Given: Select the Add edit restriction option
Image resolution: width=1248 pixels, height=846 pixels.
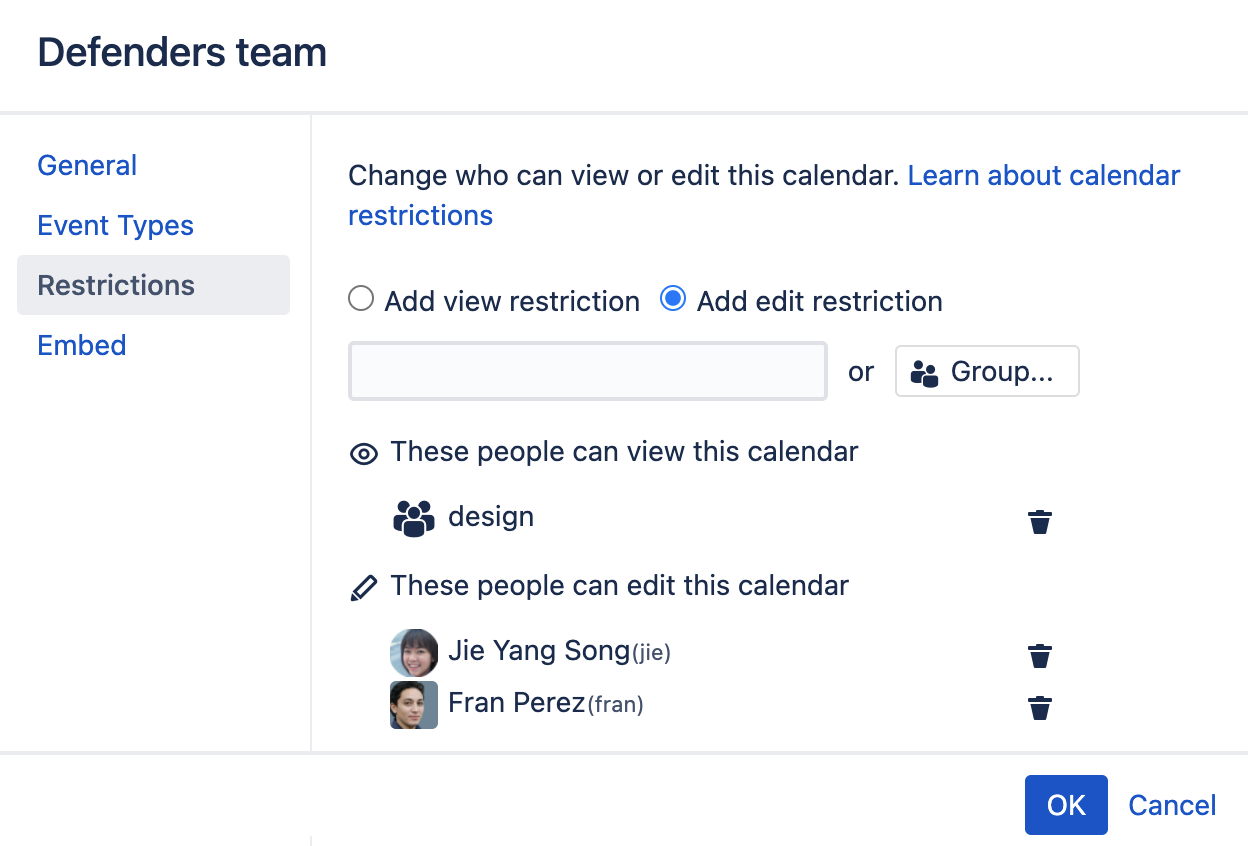Looking at the screenshot, I should coord(673,299).
